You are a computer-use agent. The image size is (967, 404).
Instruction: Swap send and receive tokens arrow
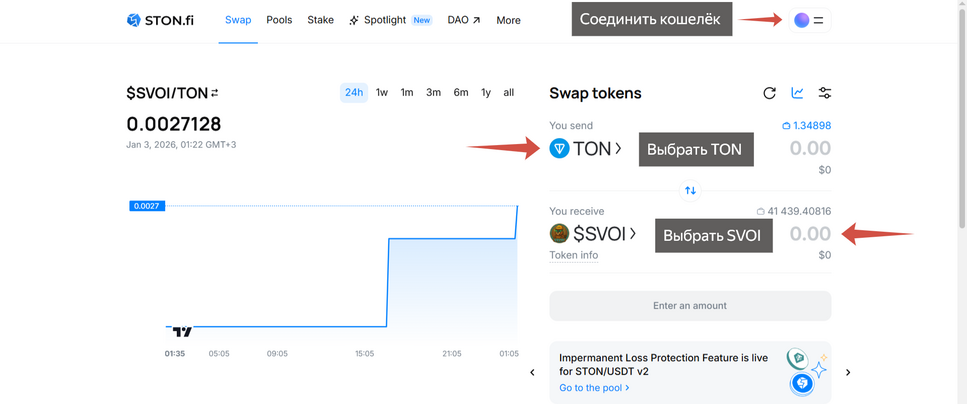click(x=690, y=190)
